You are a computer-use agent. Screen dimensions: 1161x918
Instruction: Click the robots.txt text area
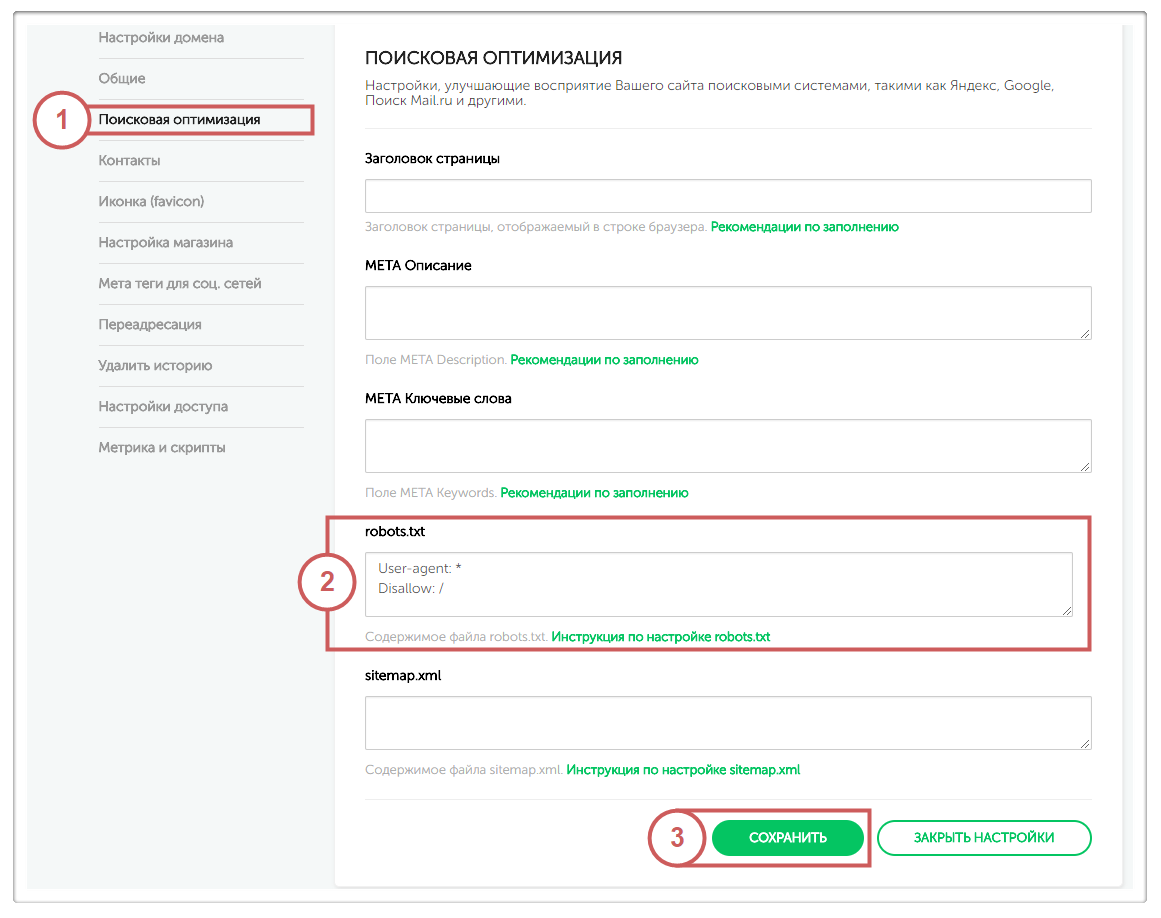pos(718,584)
